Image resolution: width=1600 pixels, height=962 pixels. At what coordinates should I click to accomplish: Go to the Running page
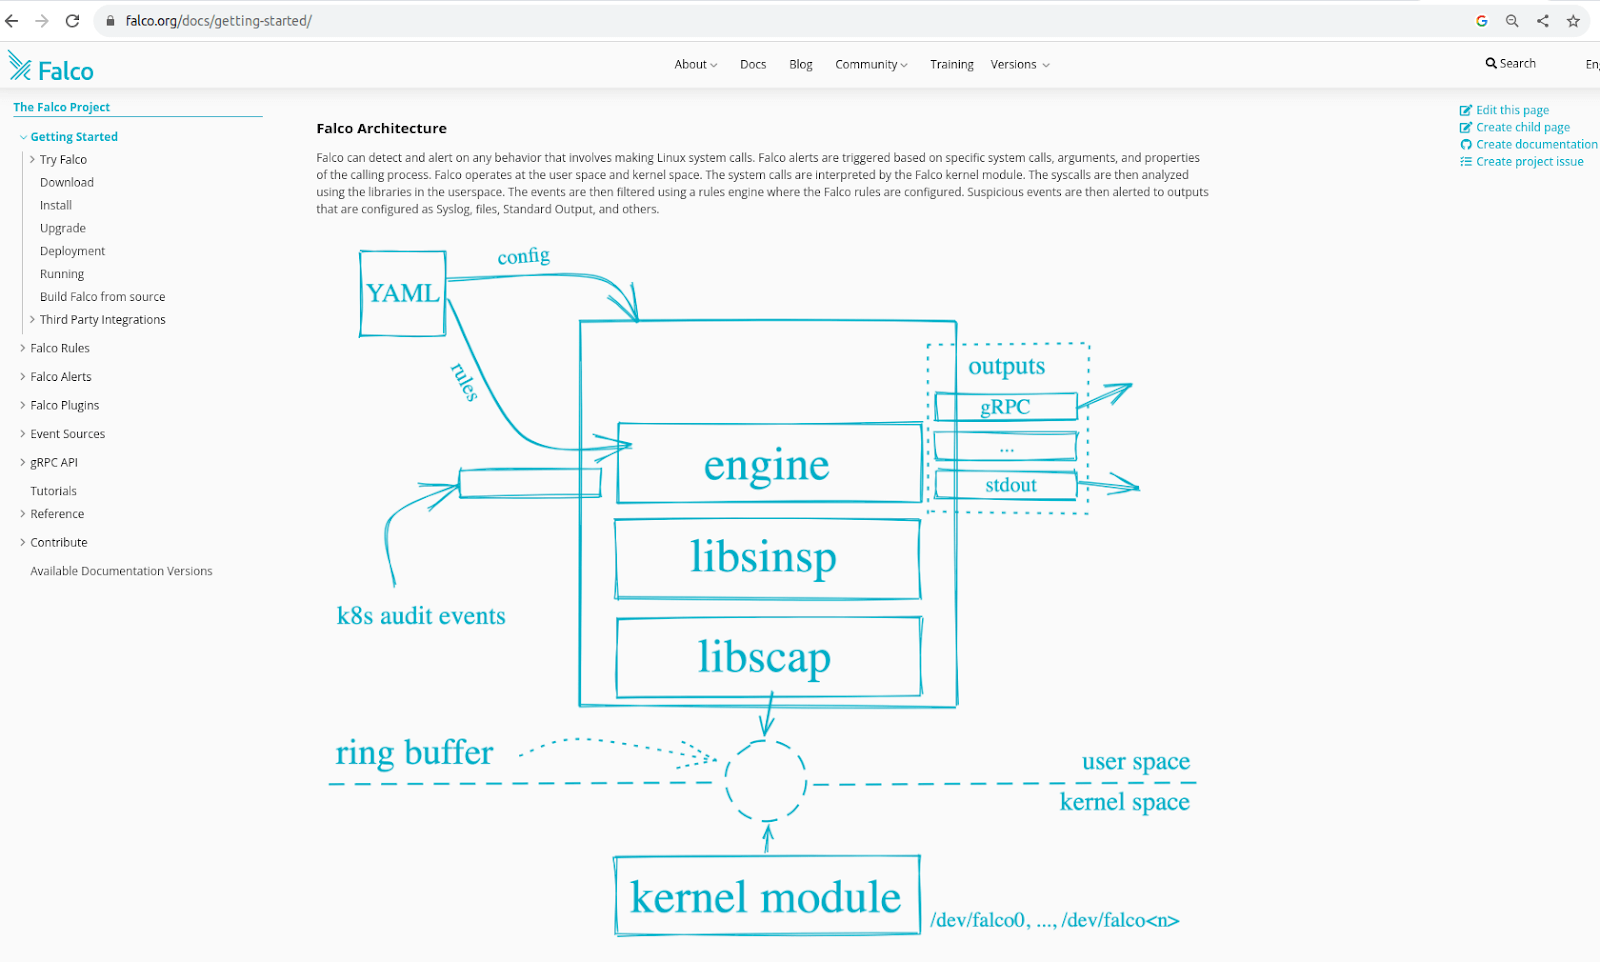click(x=62, y=274)
